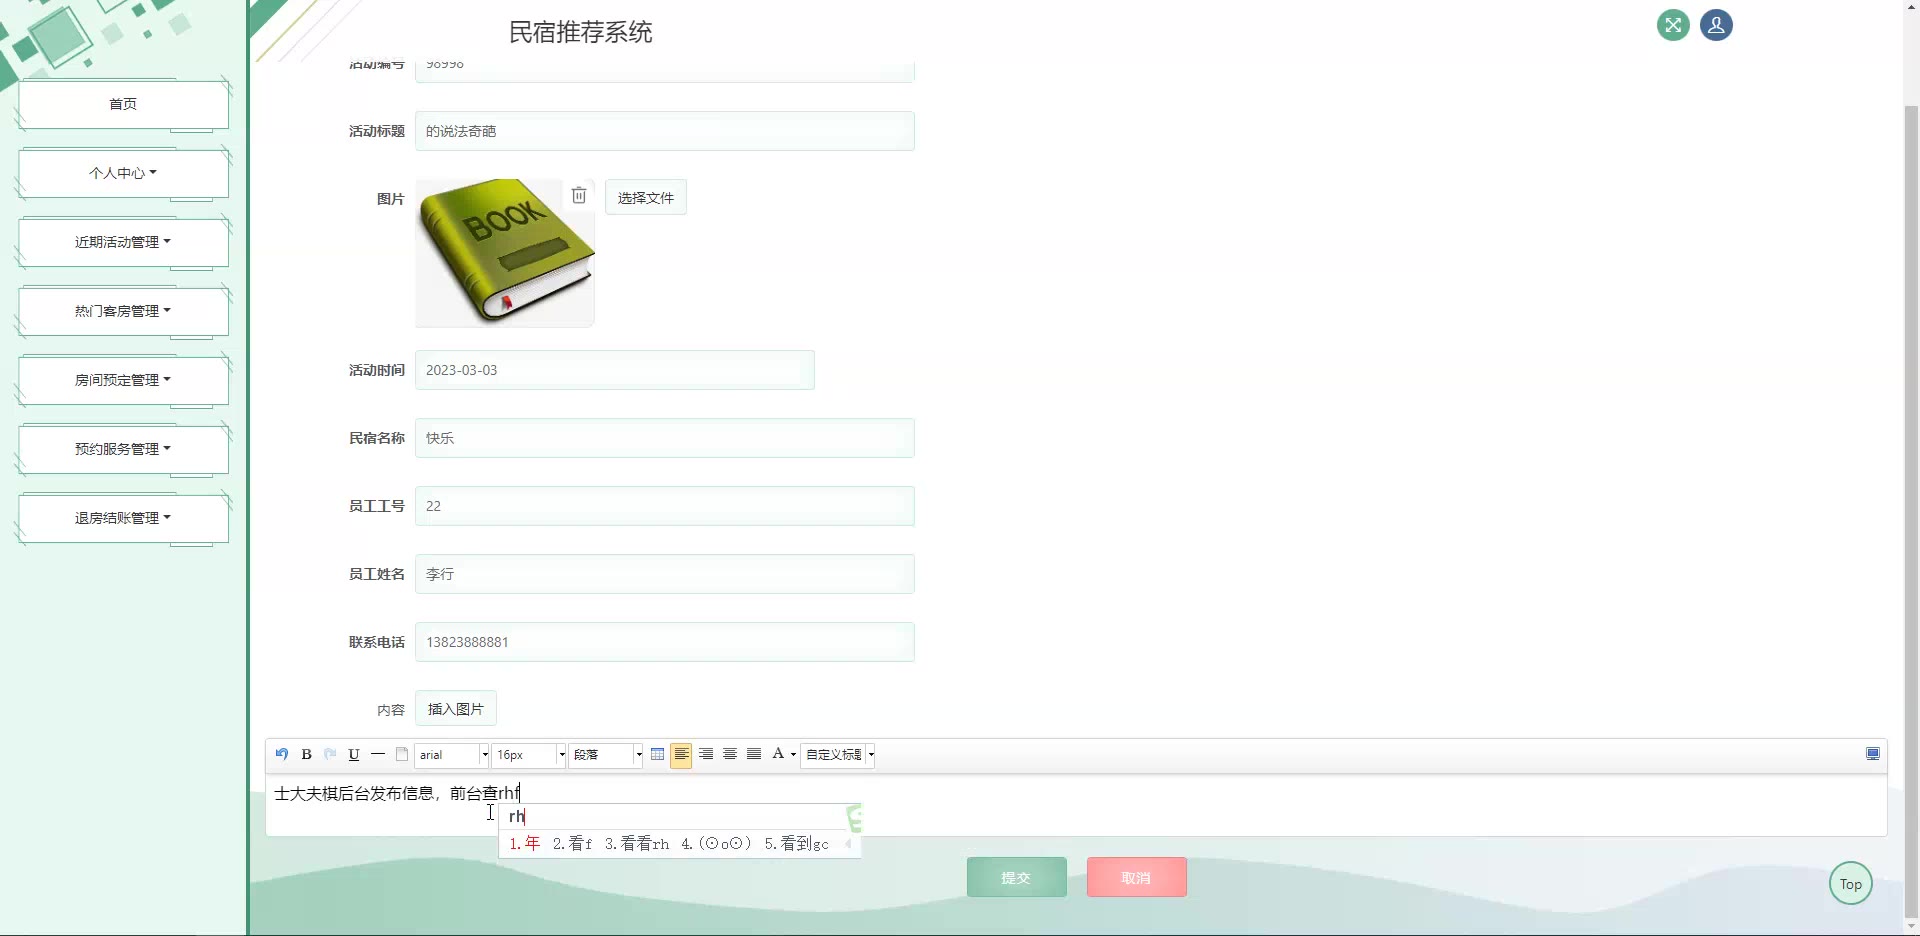Open the 段落 paragraph format dropdown
Screen dimensions: 1920x936
606,755
